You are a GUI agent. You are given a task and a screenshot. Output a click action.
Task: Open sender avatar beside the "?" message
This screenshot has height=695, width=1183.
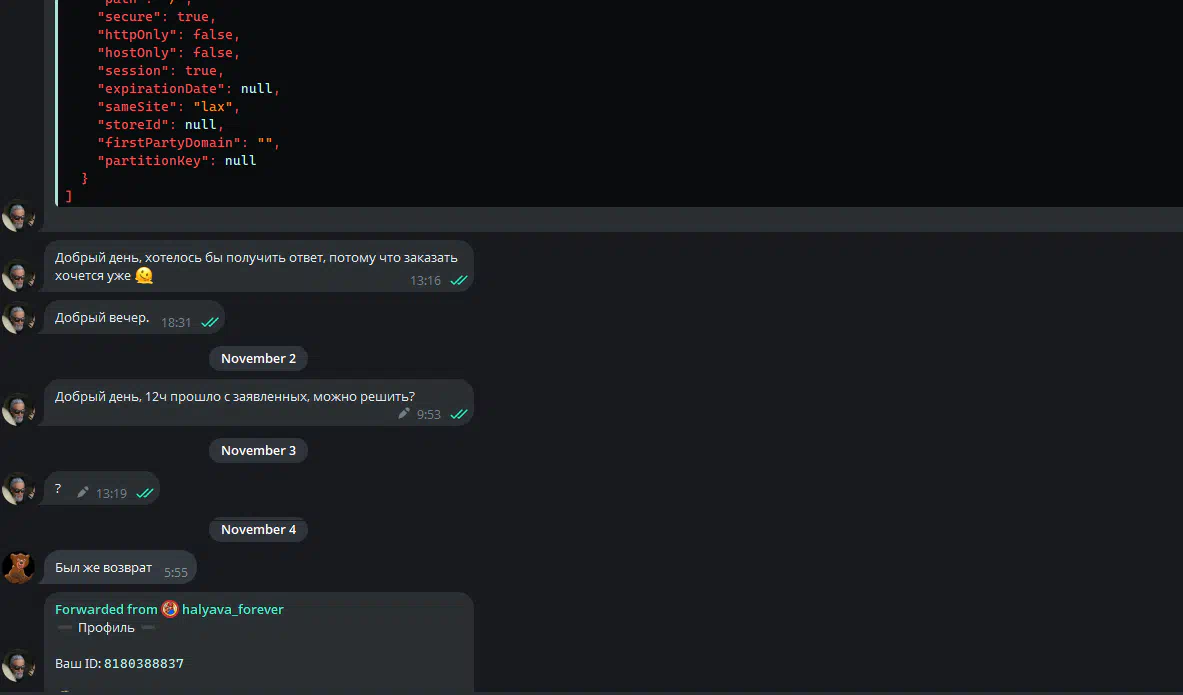coord(18,489)
